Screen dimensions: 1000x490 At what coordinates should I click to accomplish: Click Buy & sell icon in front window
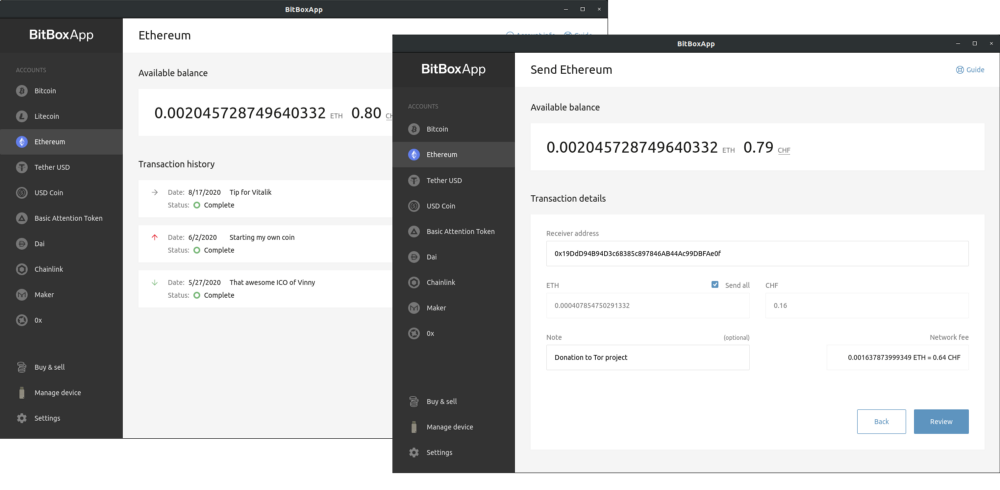[x=414, y=401]
